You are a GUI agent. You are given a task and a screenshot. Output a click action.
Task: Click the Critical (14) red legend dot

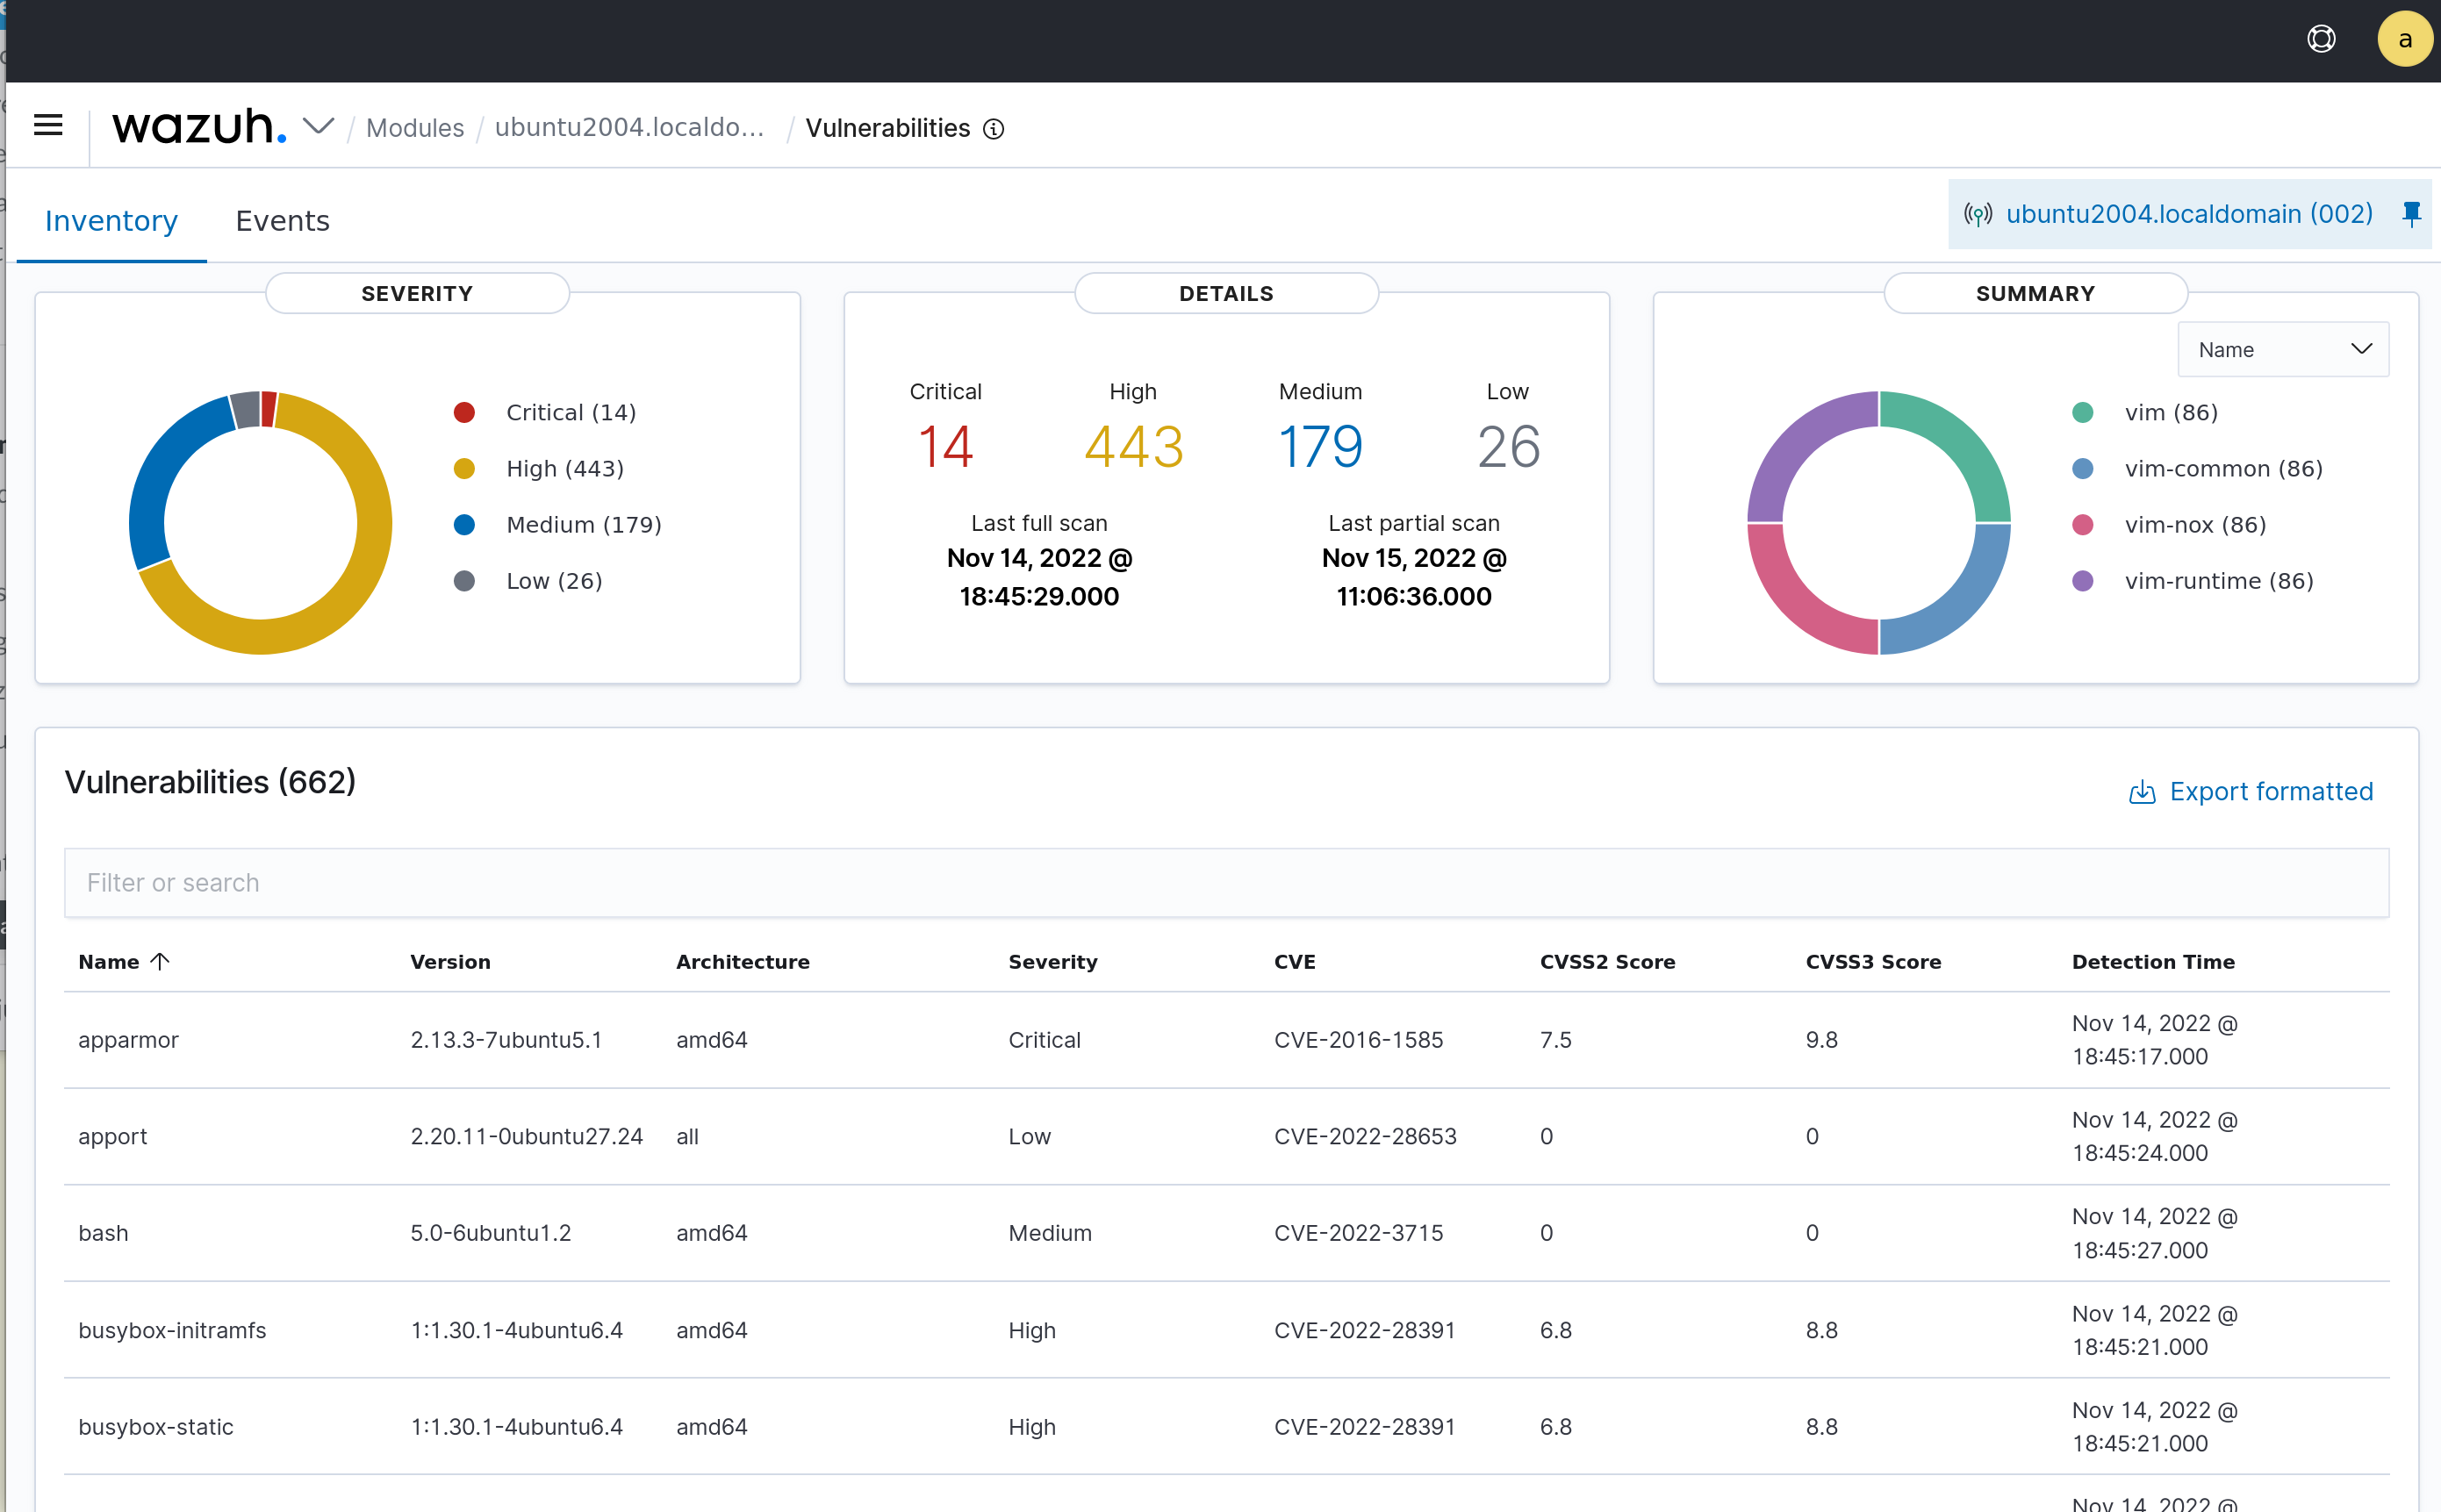pos(464,412)
